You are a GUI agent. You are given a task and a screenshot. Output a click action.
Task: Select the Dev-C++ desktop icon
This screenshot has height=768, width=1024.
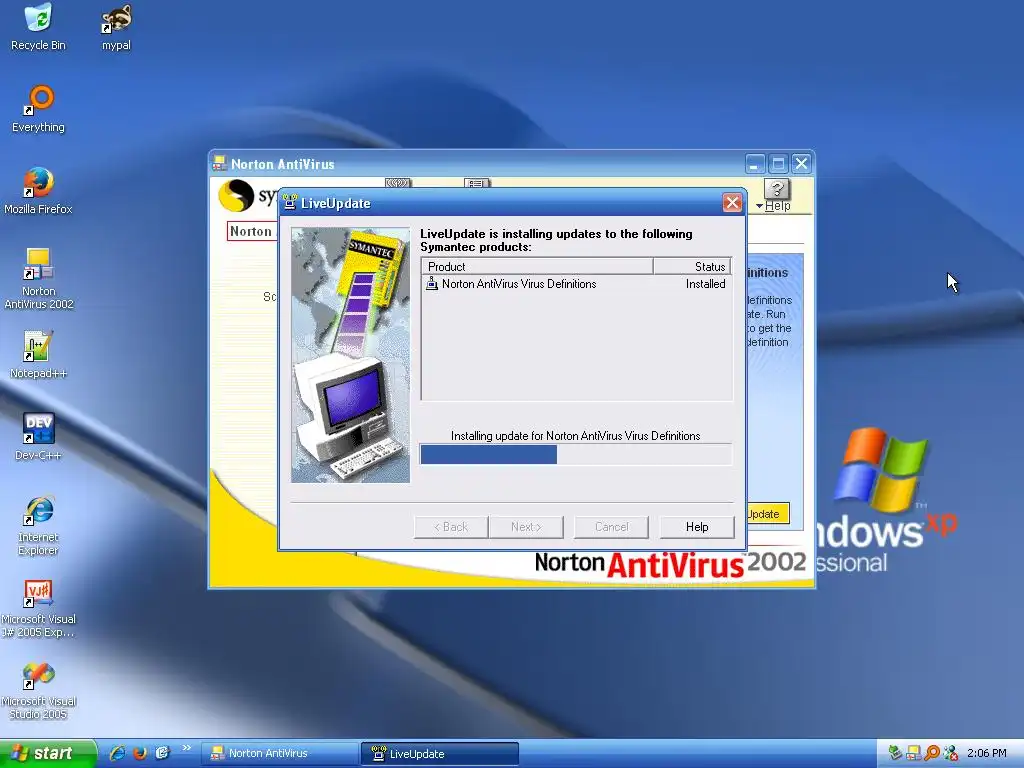[x=38, y=436]
